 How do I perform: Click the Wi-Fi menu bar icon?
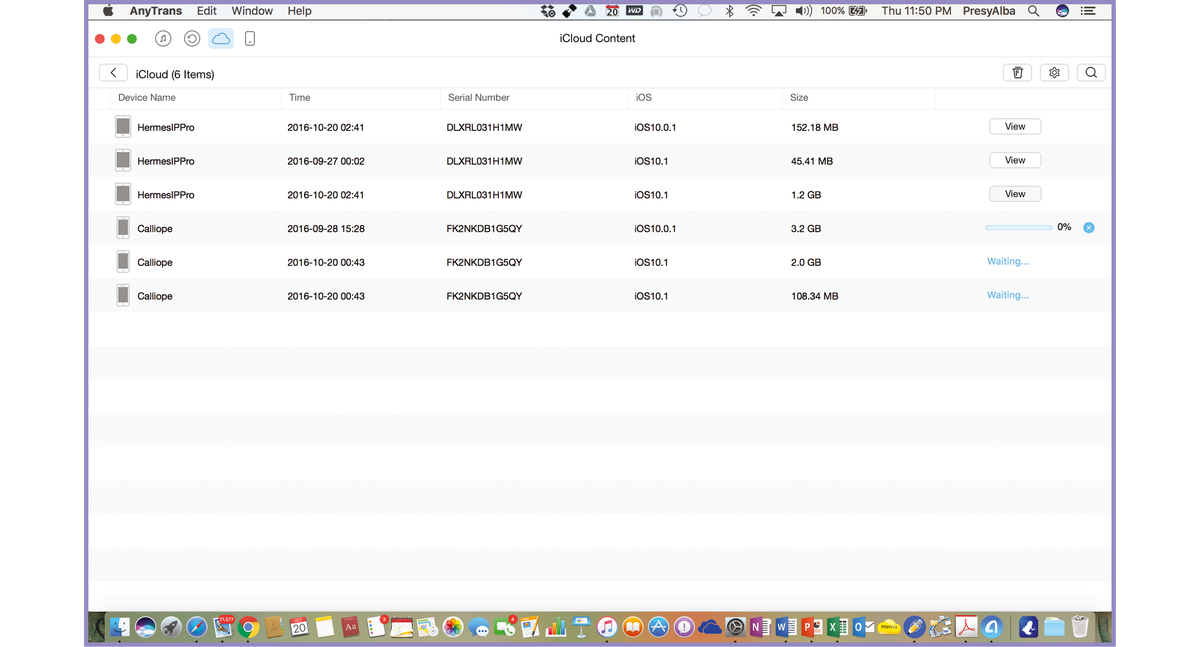click(753, 11)
